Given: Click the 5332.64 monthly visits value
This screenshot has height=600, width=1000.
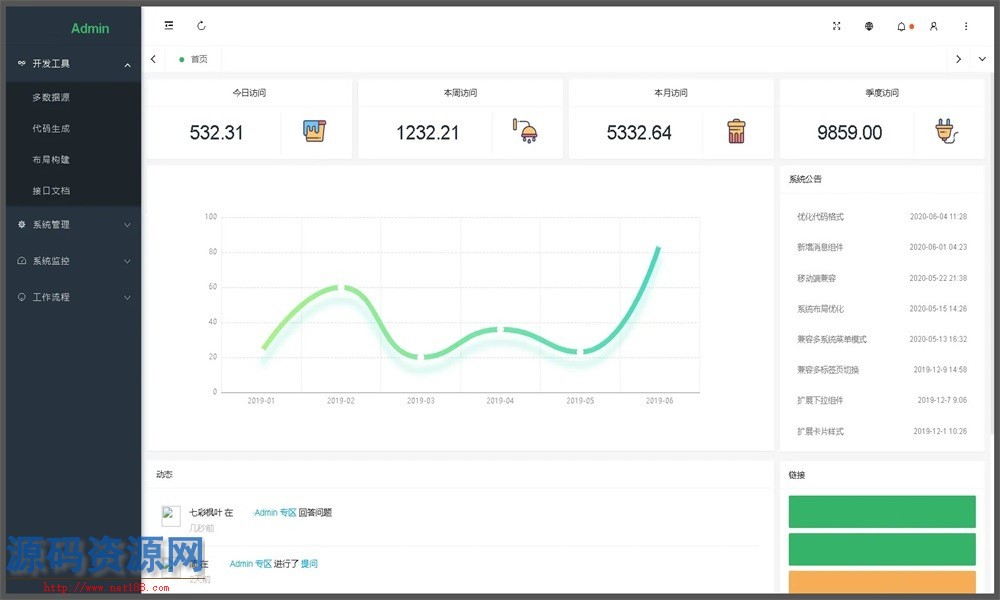Looking at the screenshot, I should coord(639,133).
